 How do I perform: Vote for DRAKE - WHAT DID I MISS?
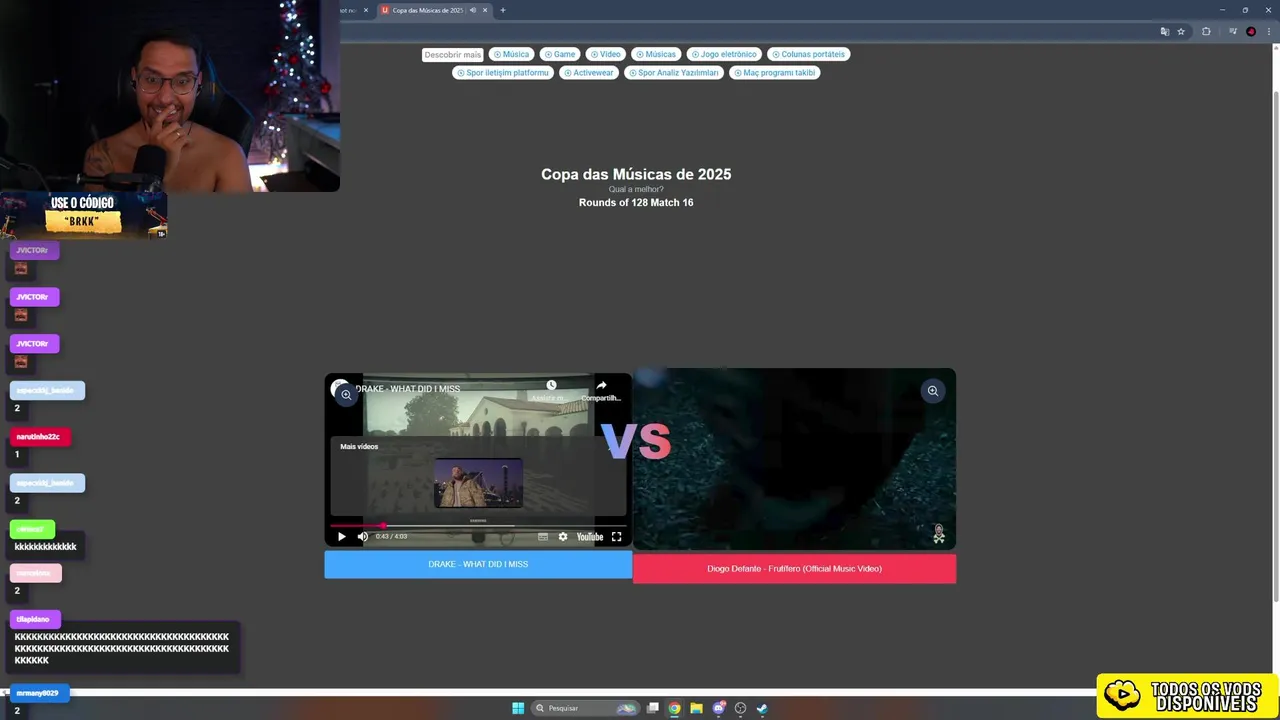[x=478, y=564]
